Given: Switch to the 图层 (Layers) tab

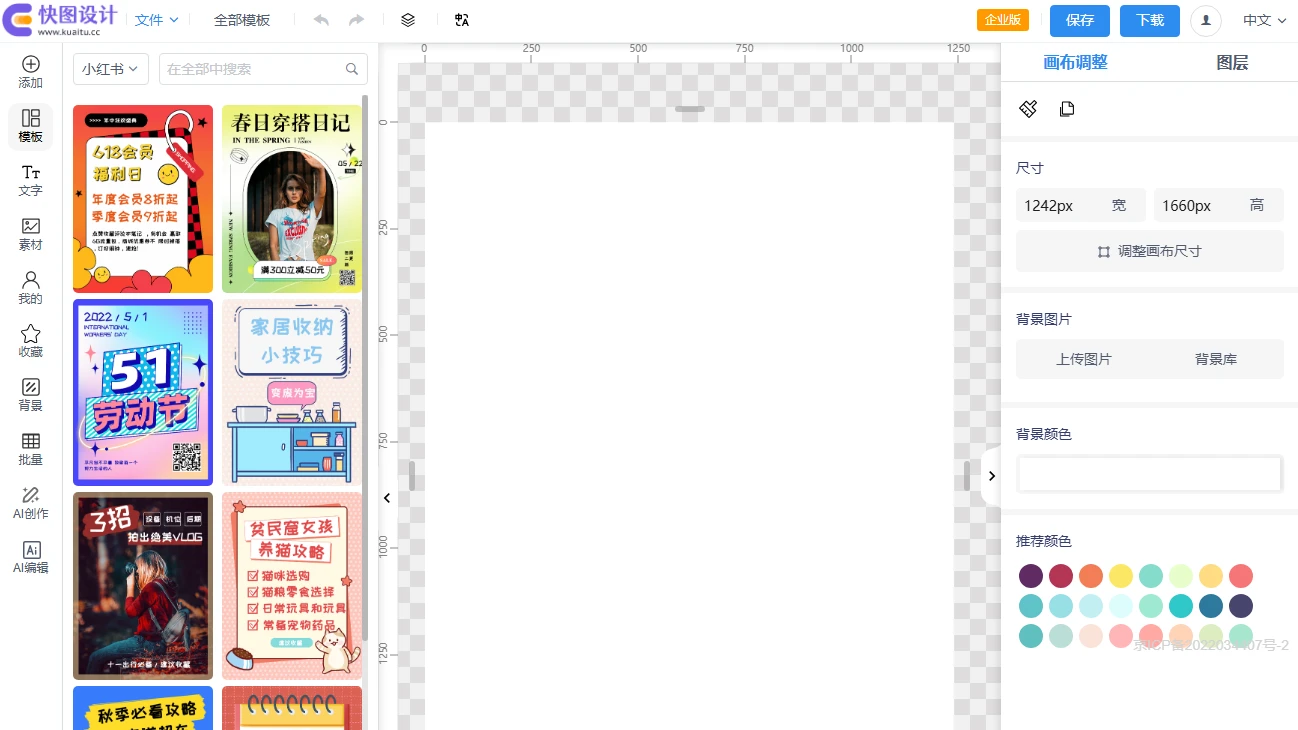Looking at the screenshot, I should click(1232, 62).
